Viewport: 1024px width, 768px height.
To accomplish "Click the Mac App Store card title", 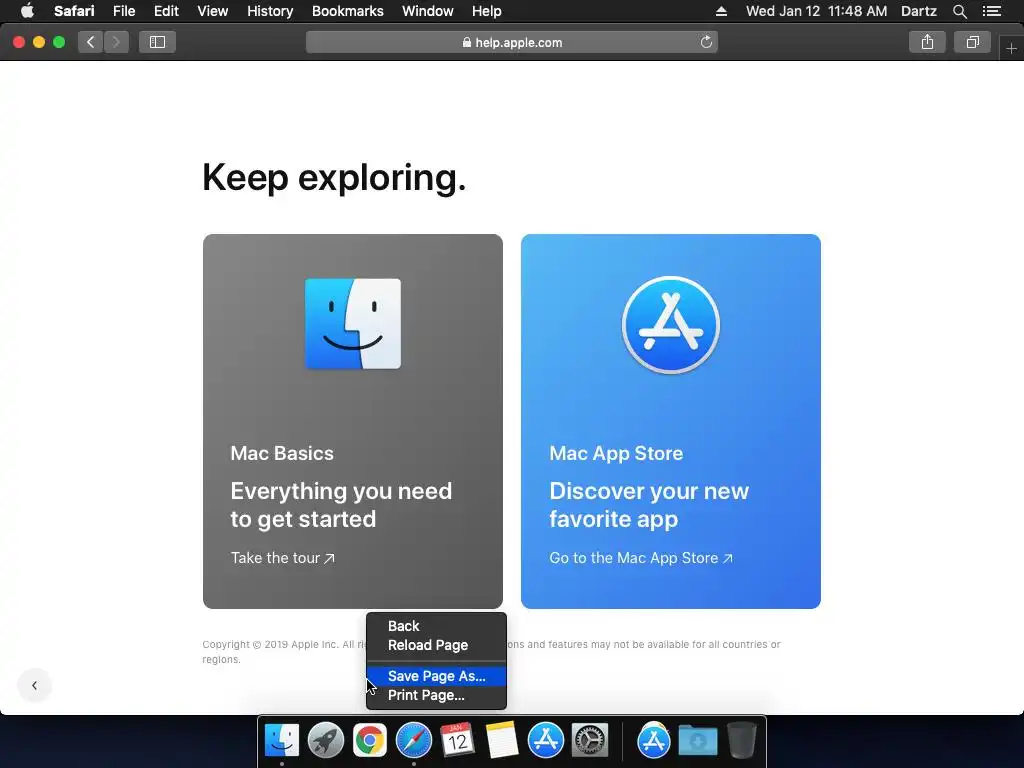I will (x=616, y=453).
